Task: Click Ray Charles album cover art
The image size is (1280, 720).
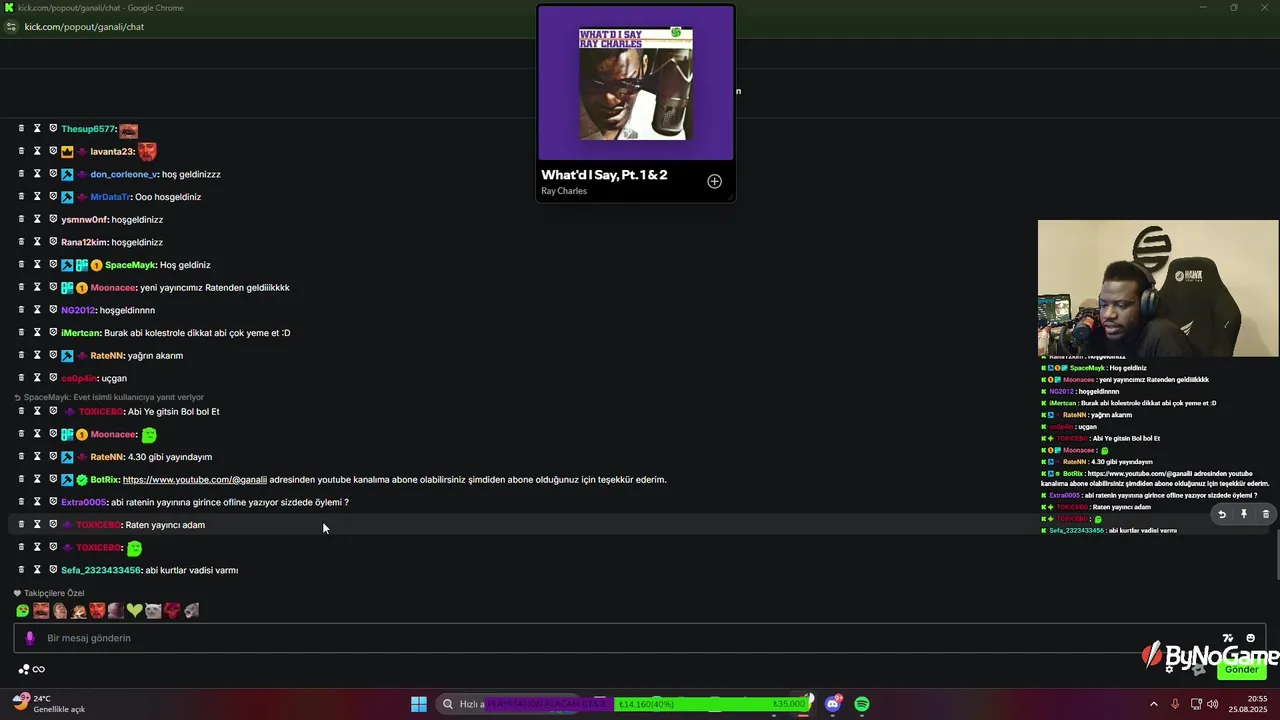Action: tap(636, 83)
